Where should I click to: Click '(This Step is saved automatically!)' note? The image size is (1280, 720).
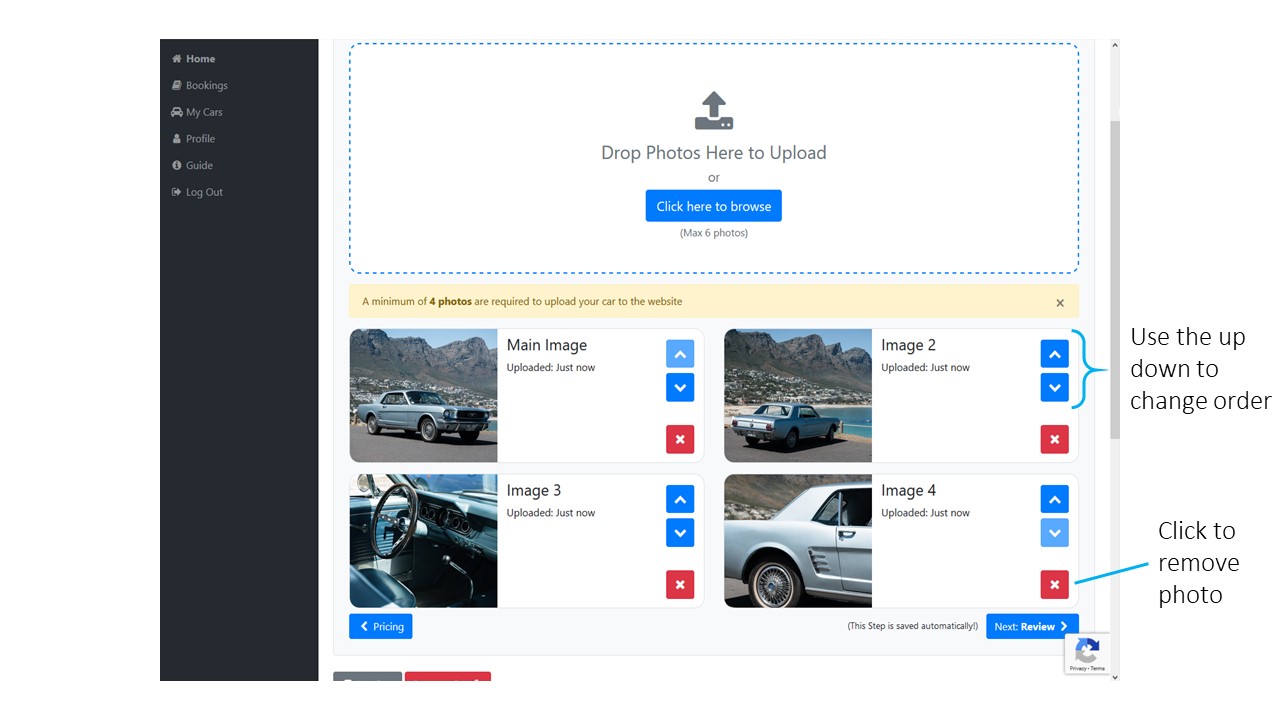[x=913, y=626]
